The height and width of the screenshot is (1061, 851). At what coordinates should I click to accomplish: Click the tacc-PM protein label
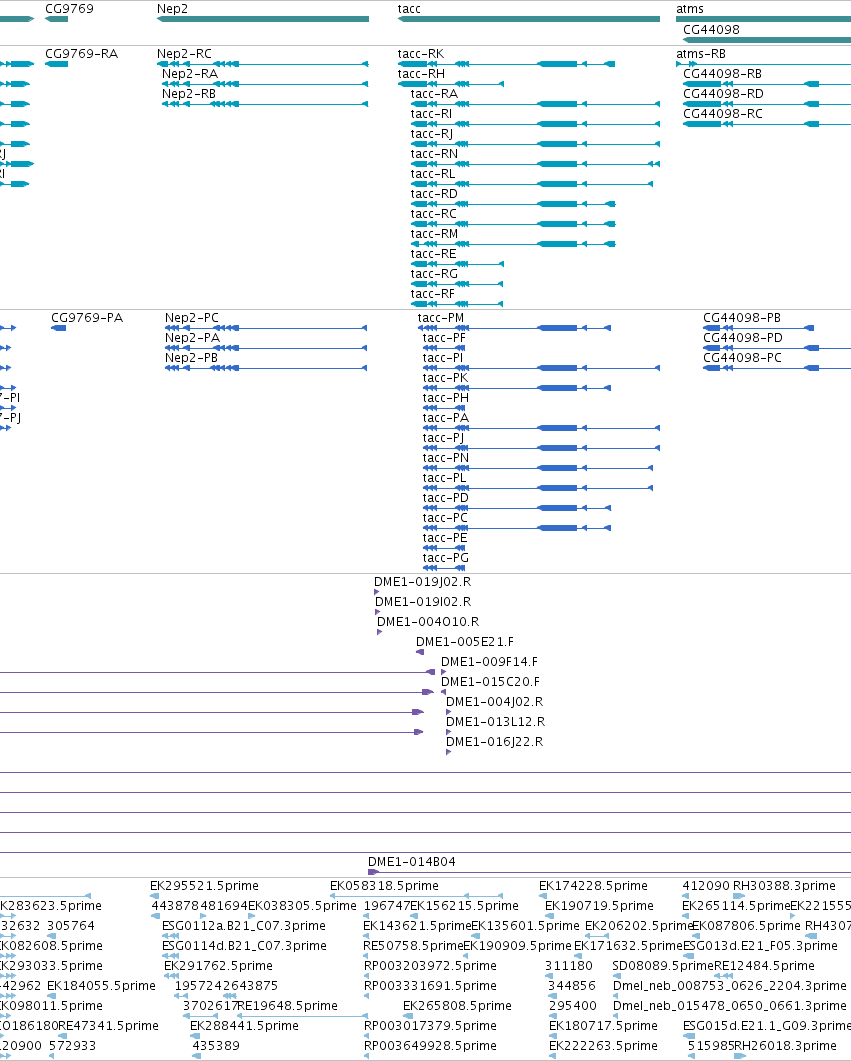pyautogui.click(x=441, y=317)
